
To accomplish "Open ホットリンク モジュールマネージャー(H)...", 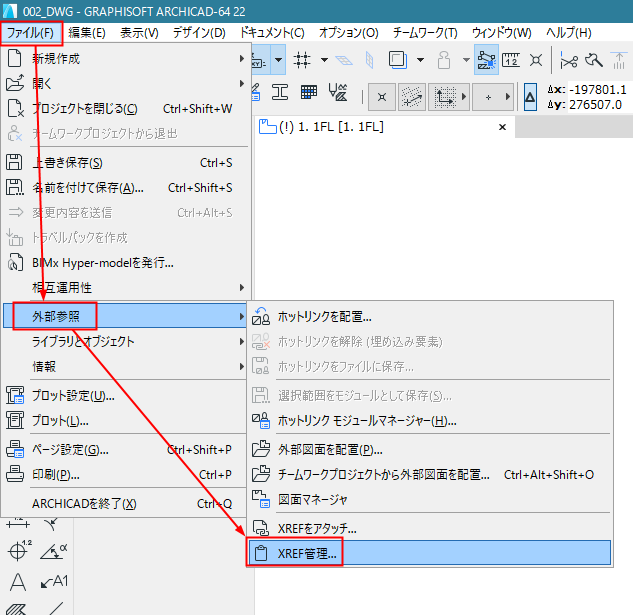I will (x=430, y=421).
